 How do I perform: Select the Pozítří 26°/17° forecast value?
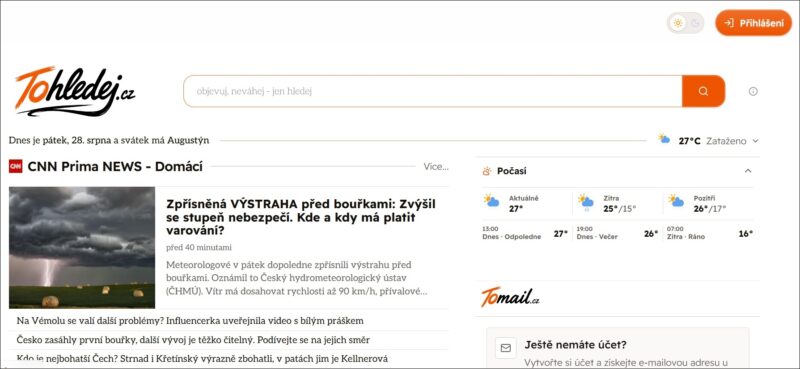click(710, 209)
